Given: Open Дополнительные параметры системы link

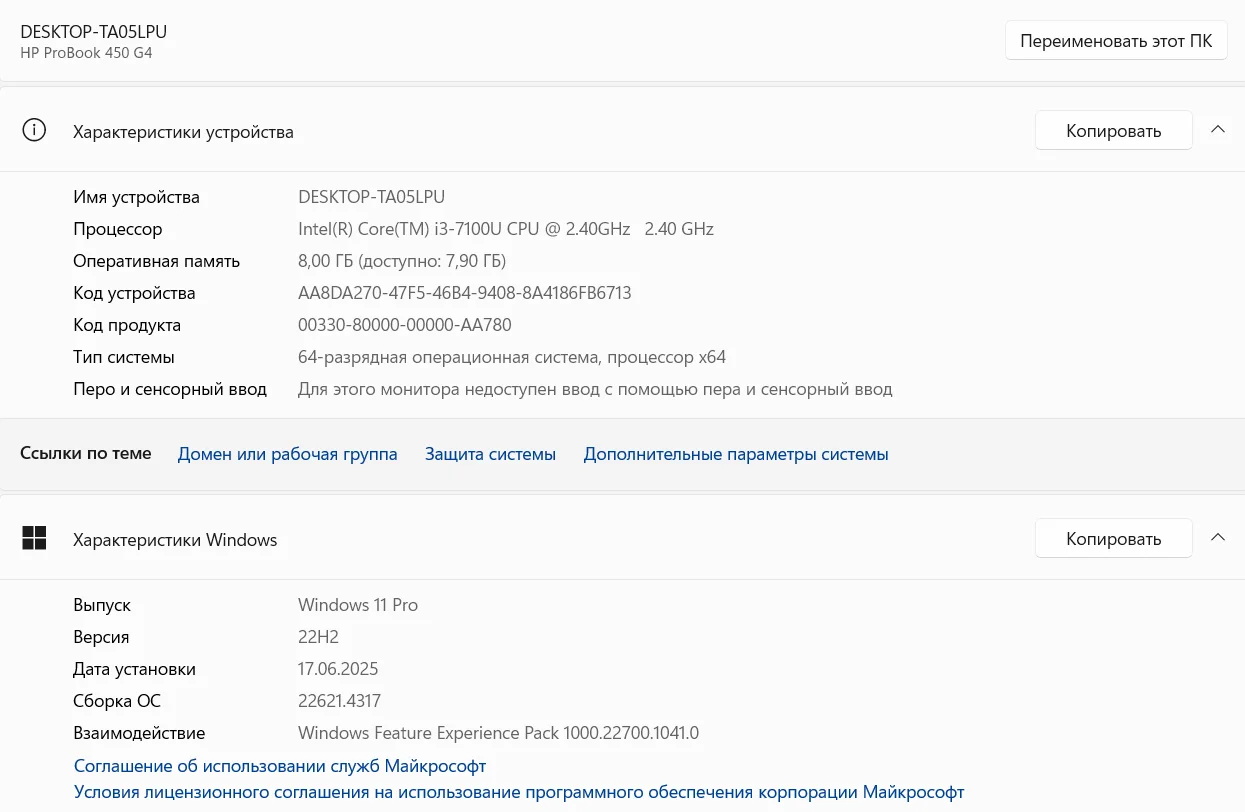Looking at the screenshot, I should pos(736,454).
